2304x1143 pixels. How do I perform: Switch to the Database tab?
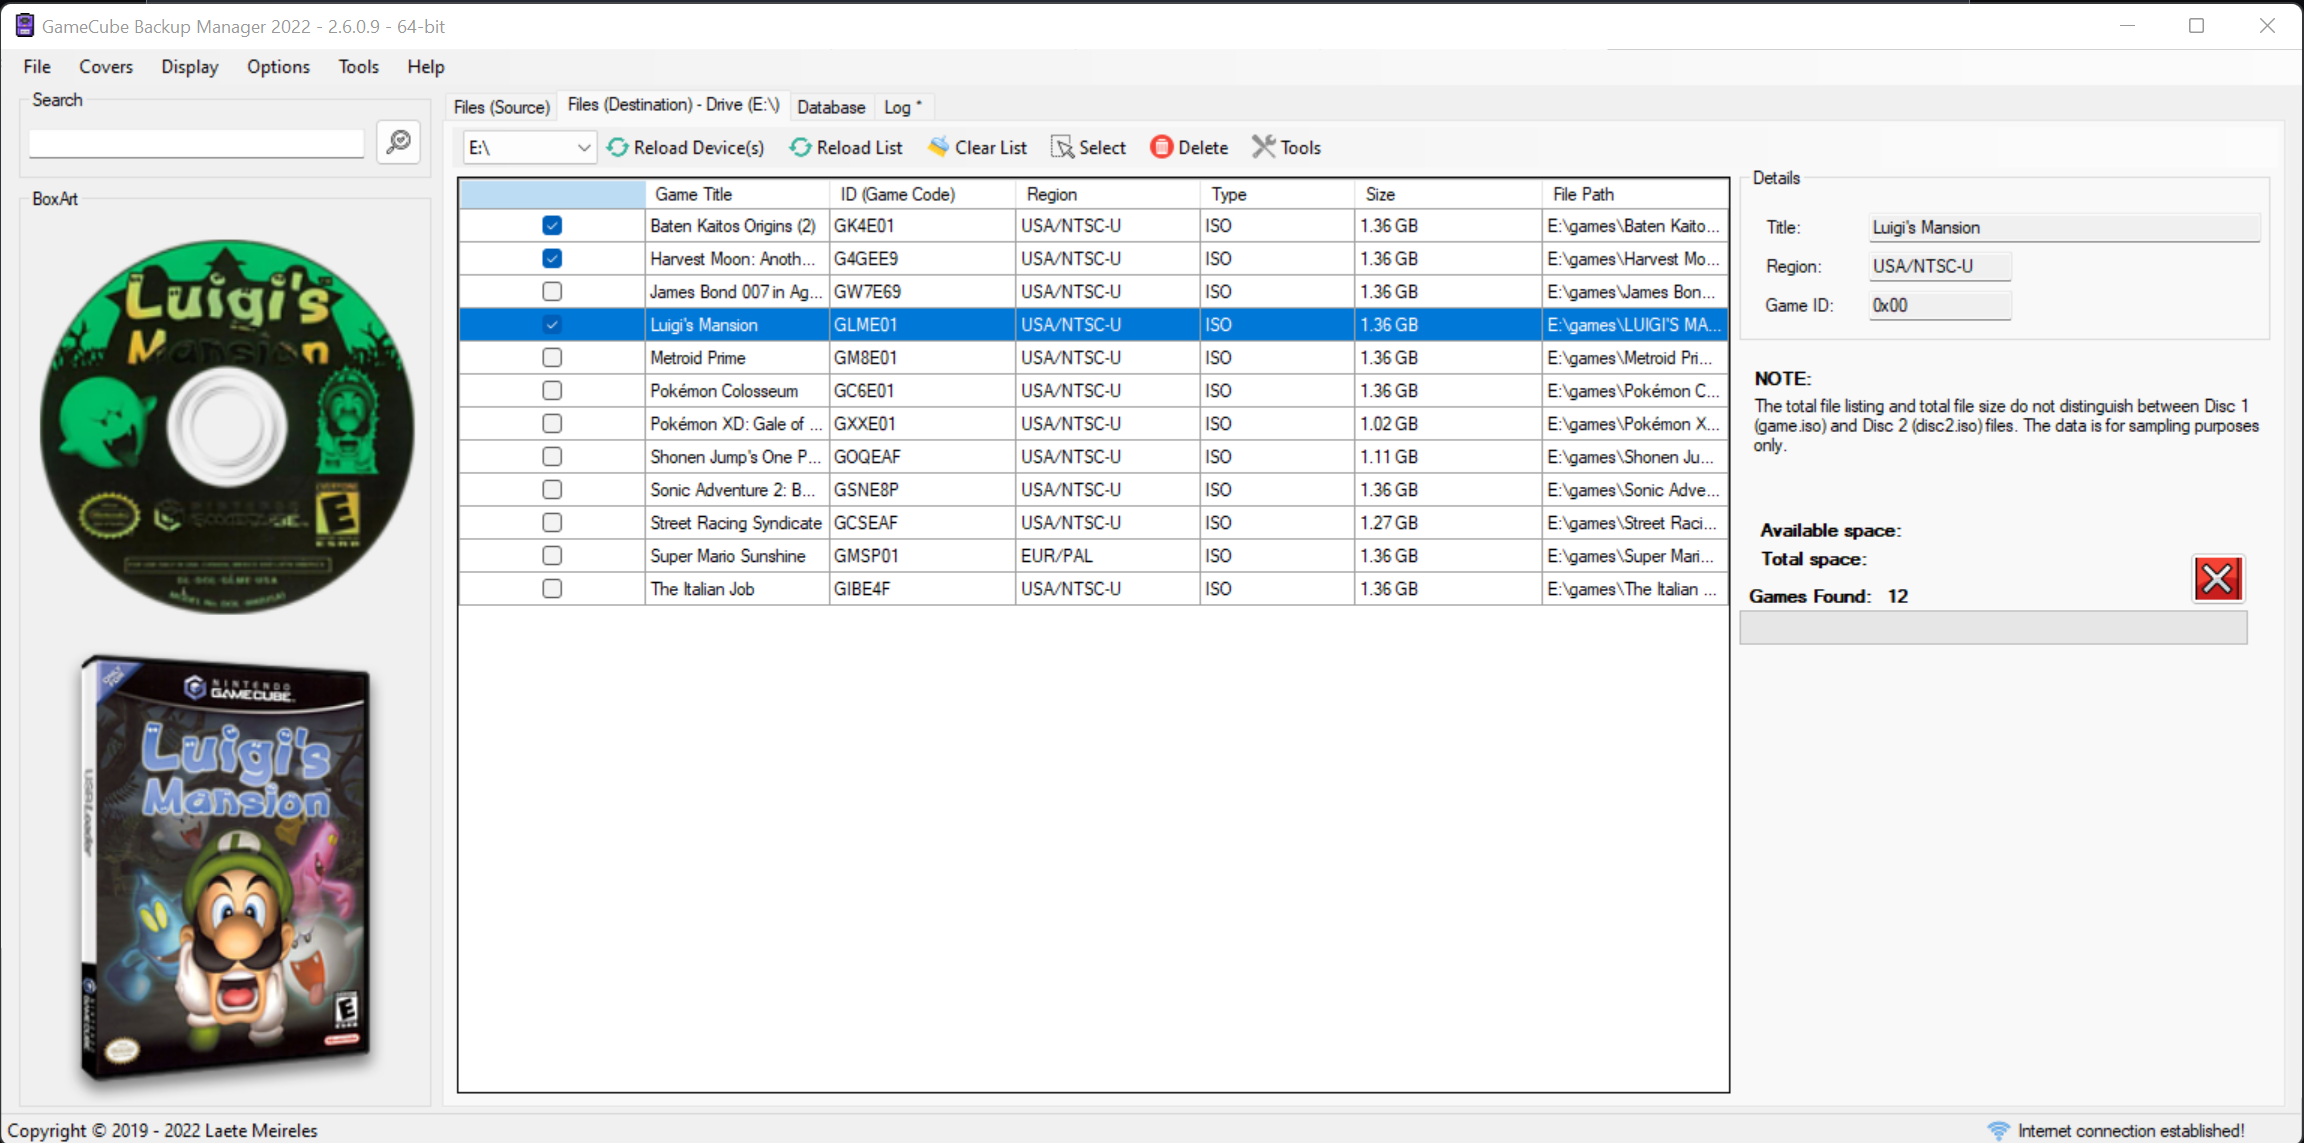(x=830, y=107)
